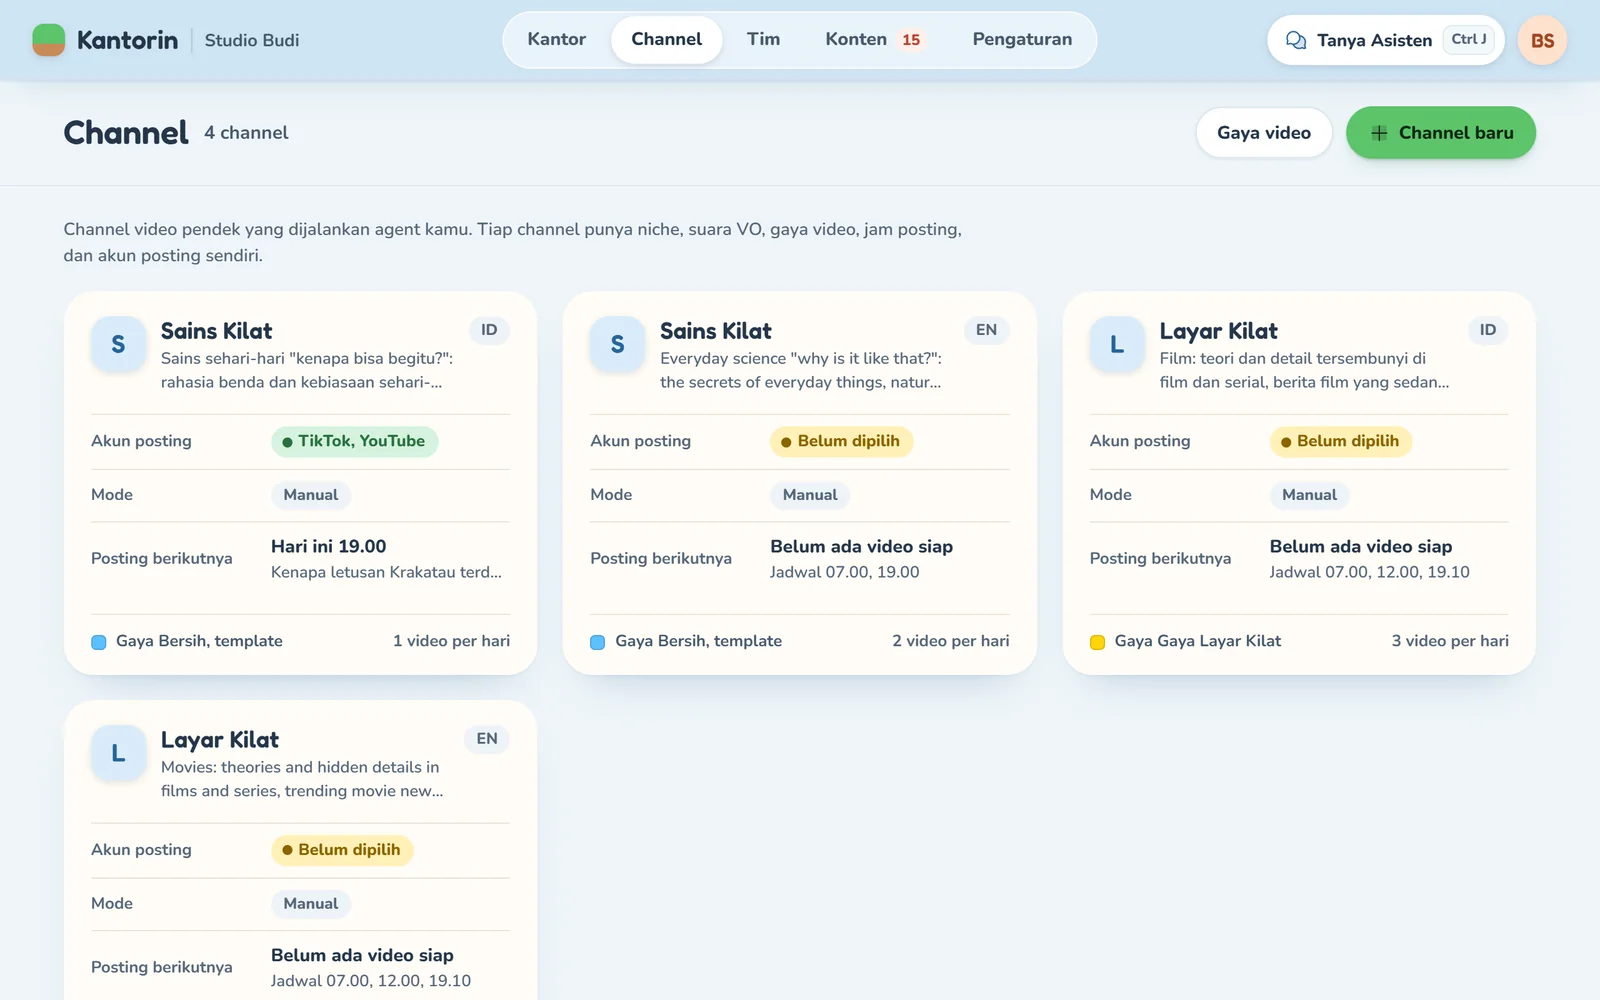
Task: Click the L avatar of Layar Kilat EN card
Action: tap(118, 754)
